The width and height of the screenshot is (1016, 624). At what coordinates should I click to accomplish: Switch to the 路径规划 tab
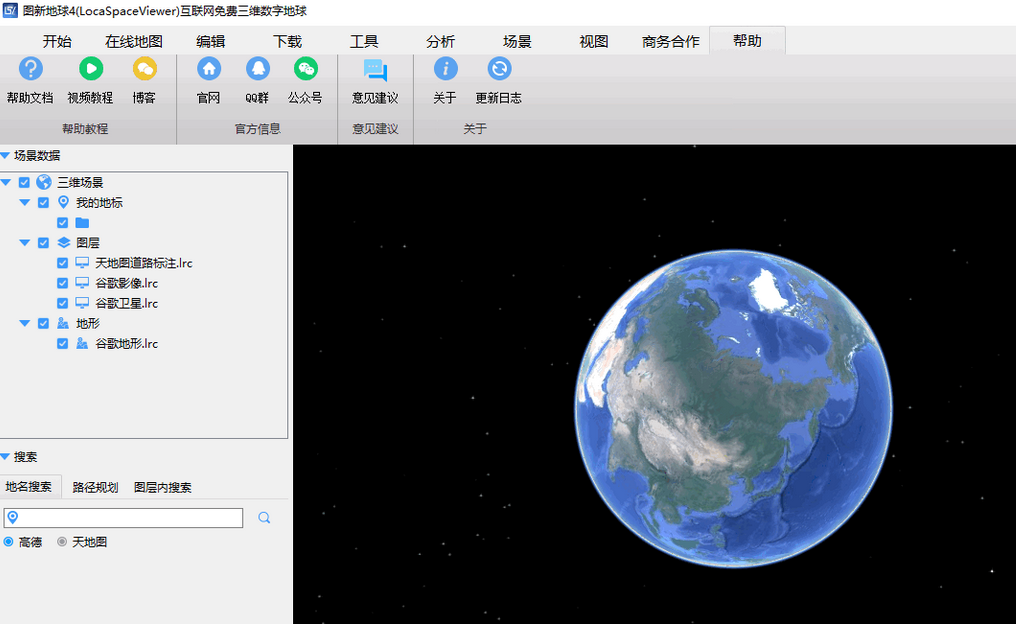tap(95, 487)
